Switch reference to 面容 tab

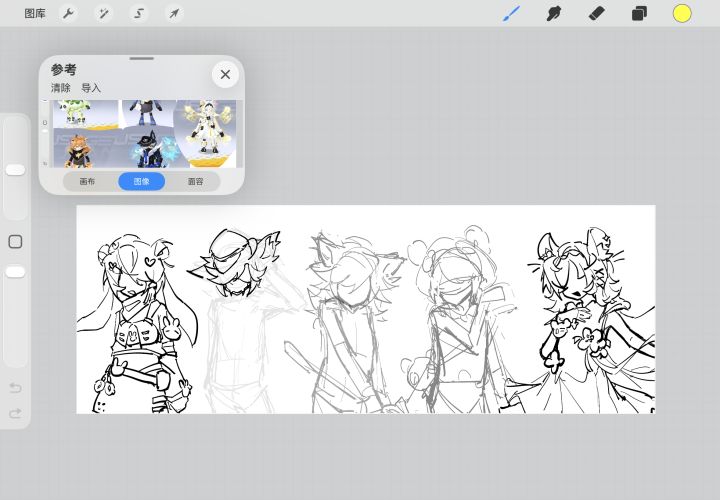[196, 181]
